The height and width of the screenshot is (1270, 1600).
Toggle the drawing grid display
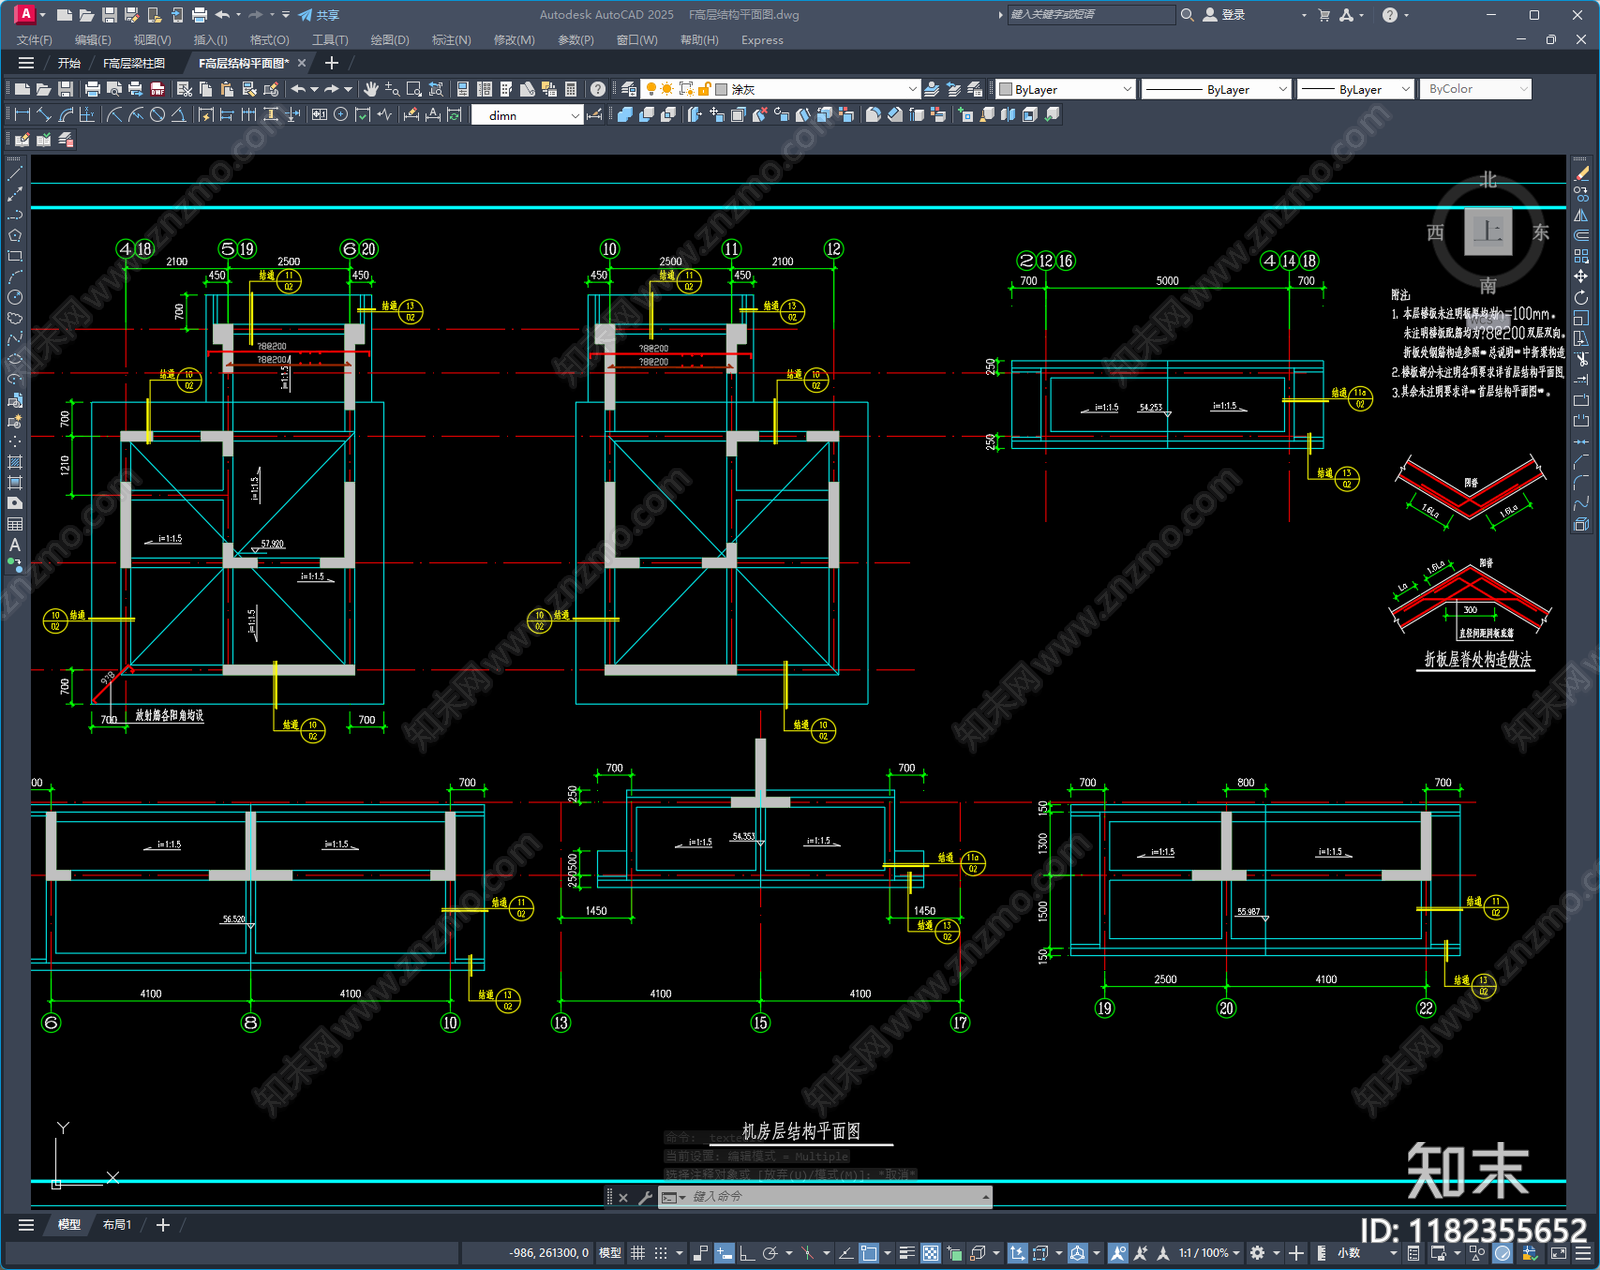coord(637,1253)
